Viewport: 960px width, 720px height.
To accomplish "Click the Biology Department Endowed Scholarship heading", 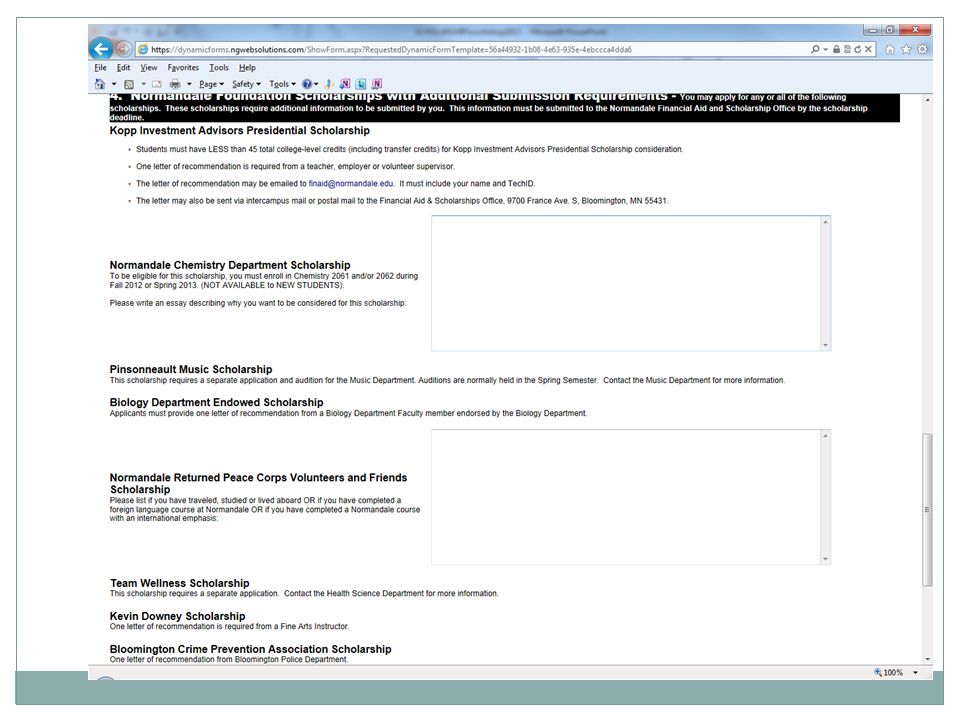I will click(216, 402).
